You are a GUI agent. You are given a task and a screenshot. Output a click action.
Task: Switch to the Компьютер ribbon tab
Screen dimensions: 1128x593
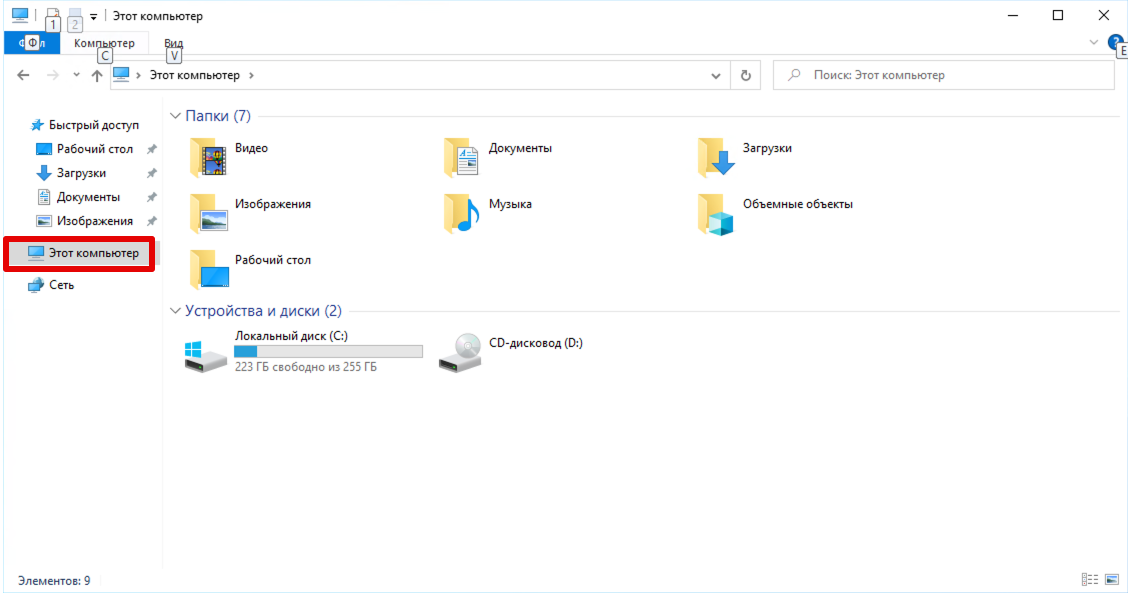tap(106, 43)
